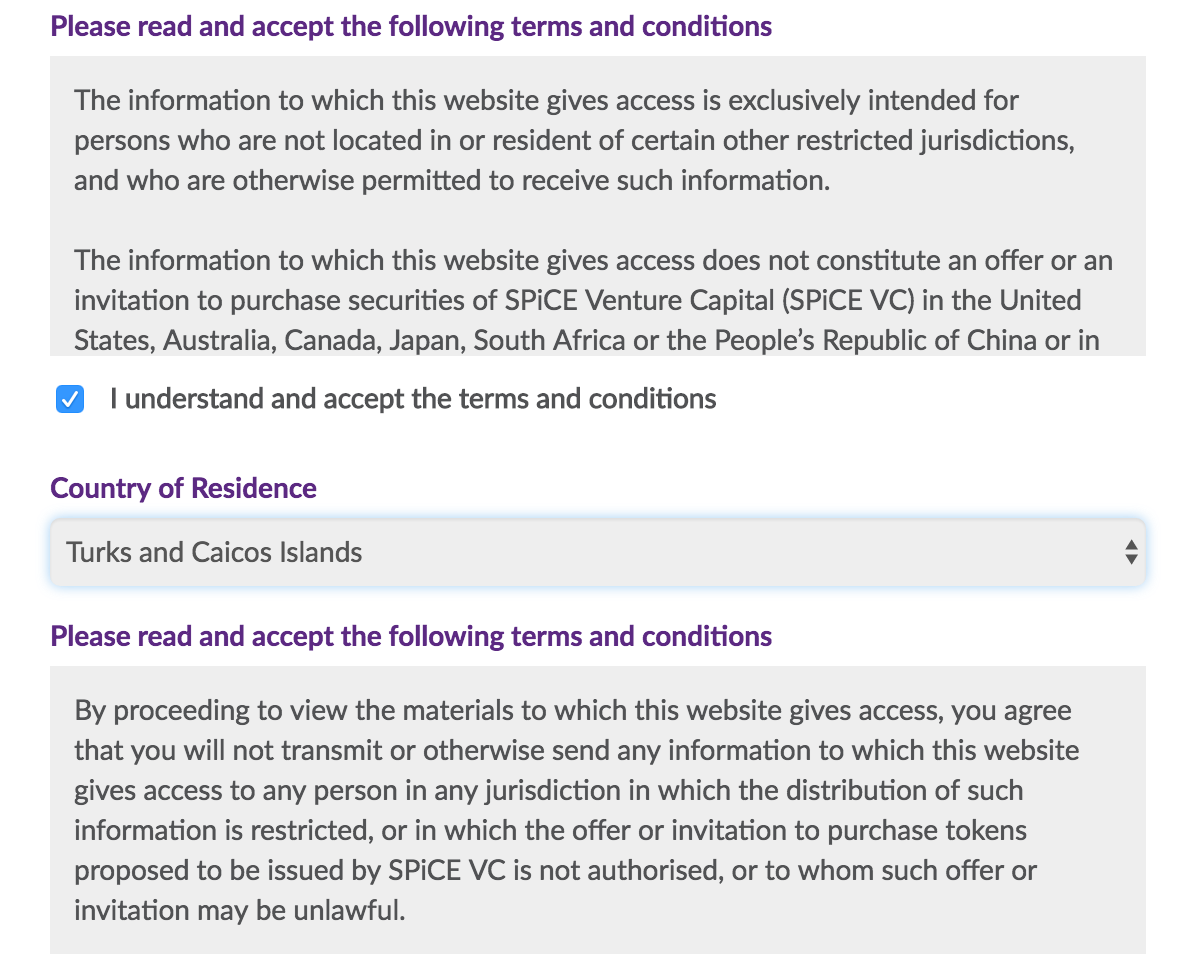Click the 'I understand and accept' label text

click(x=413, y=399)
